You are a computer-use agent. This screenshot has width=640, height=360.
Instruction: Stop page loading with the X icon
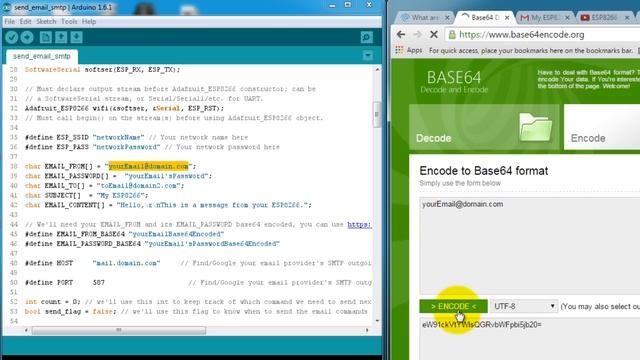[x=433, y=35]
